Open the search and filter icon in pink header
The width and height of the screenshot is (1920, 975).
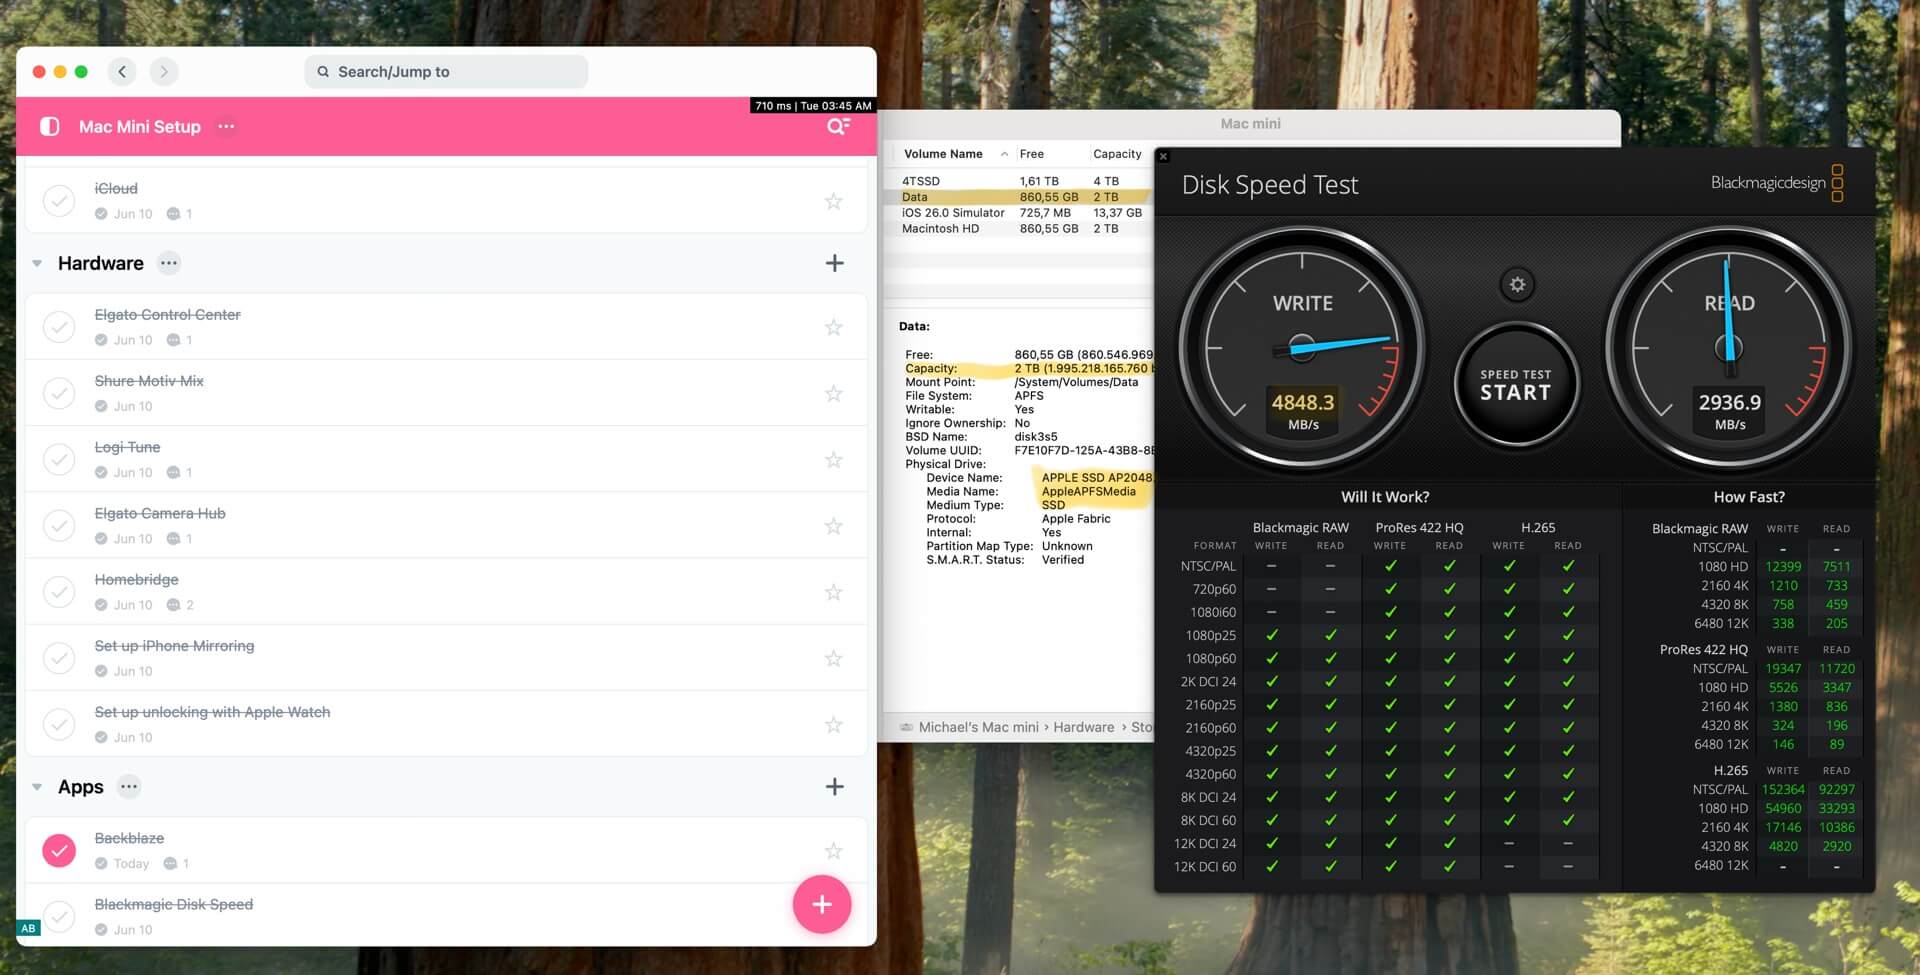click(838, 127)
